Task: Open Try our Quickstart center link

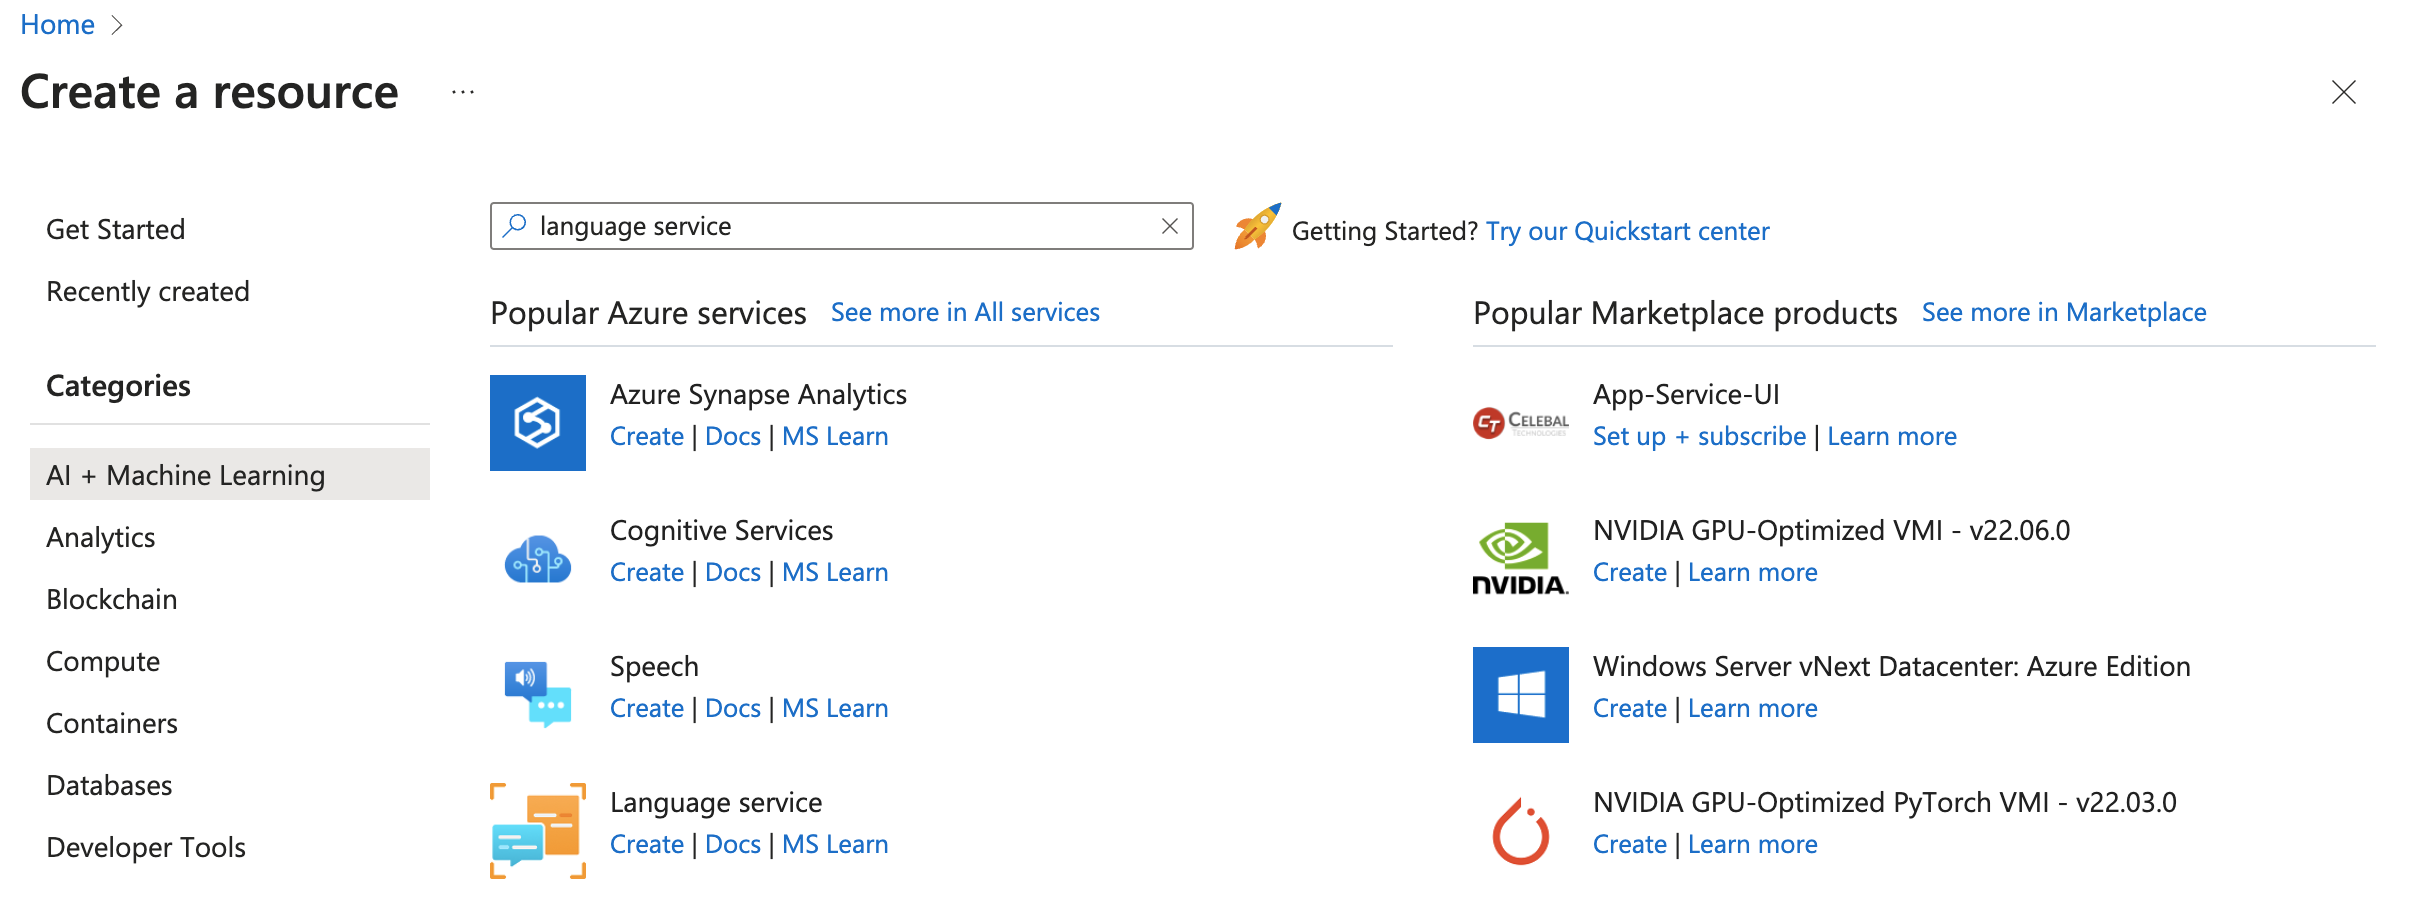Action: point(1627,231)
